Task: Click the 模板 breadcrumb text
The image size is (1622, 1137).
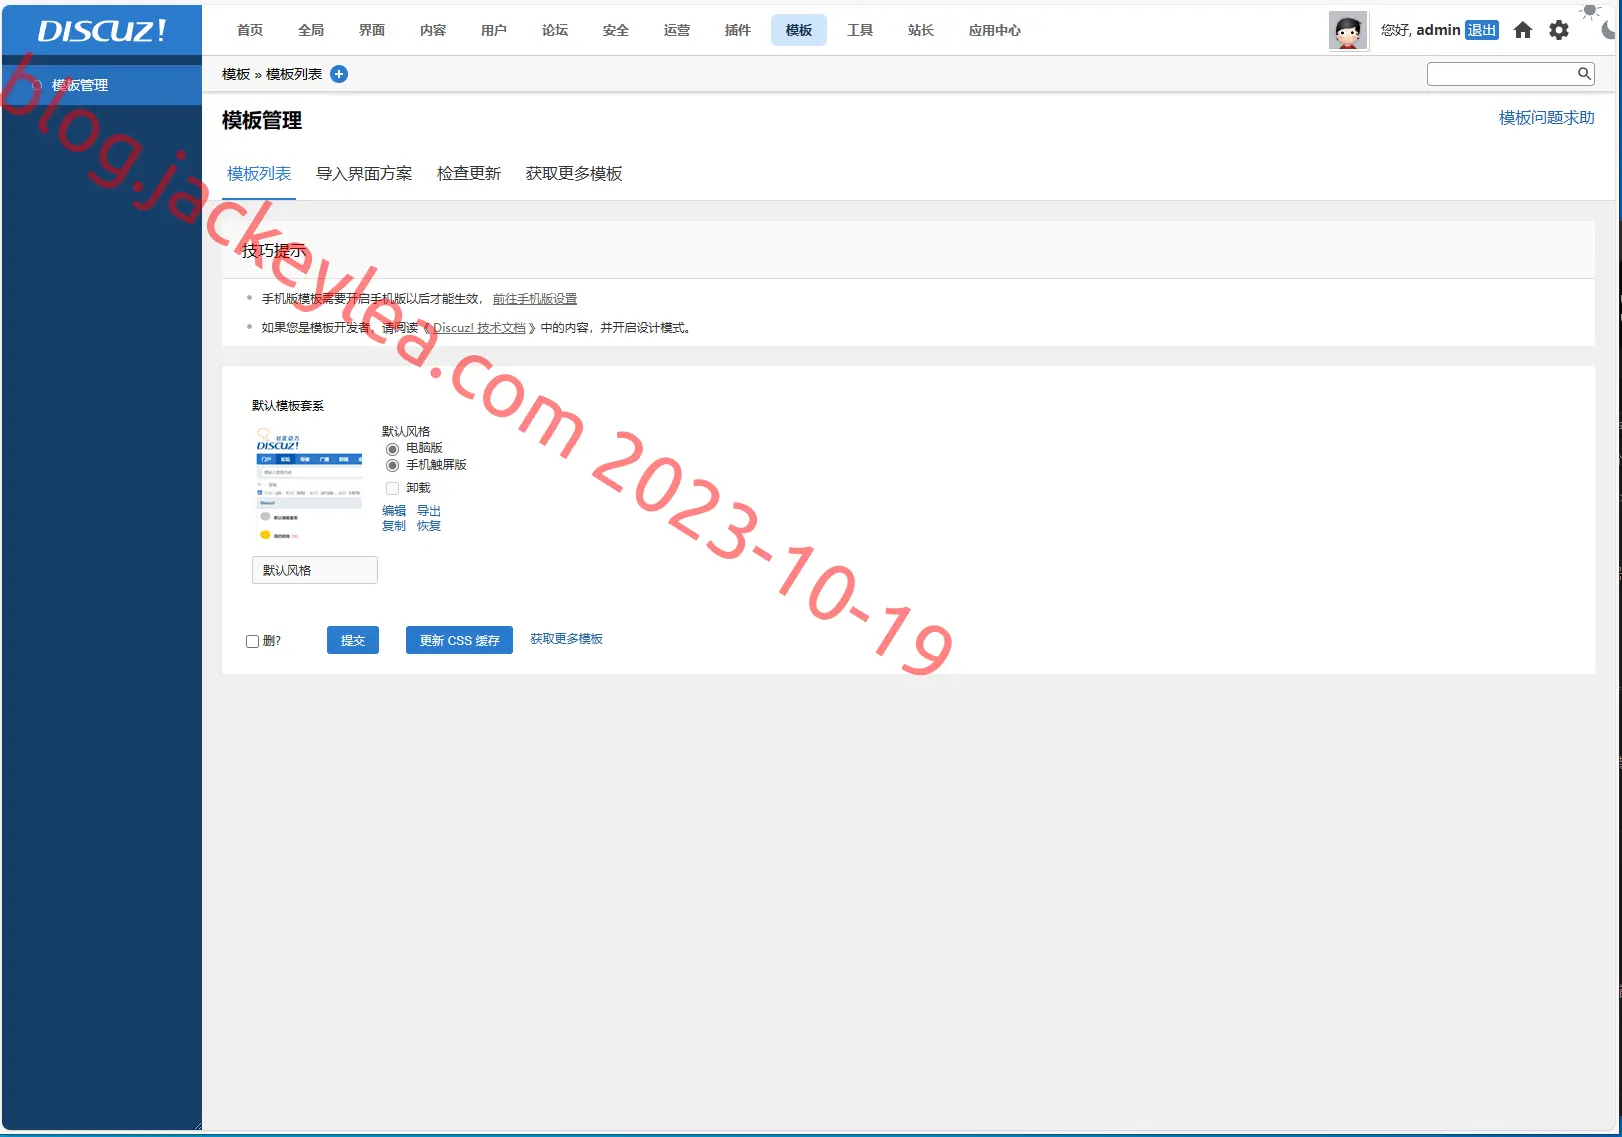Action: pos(236,74)
